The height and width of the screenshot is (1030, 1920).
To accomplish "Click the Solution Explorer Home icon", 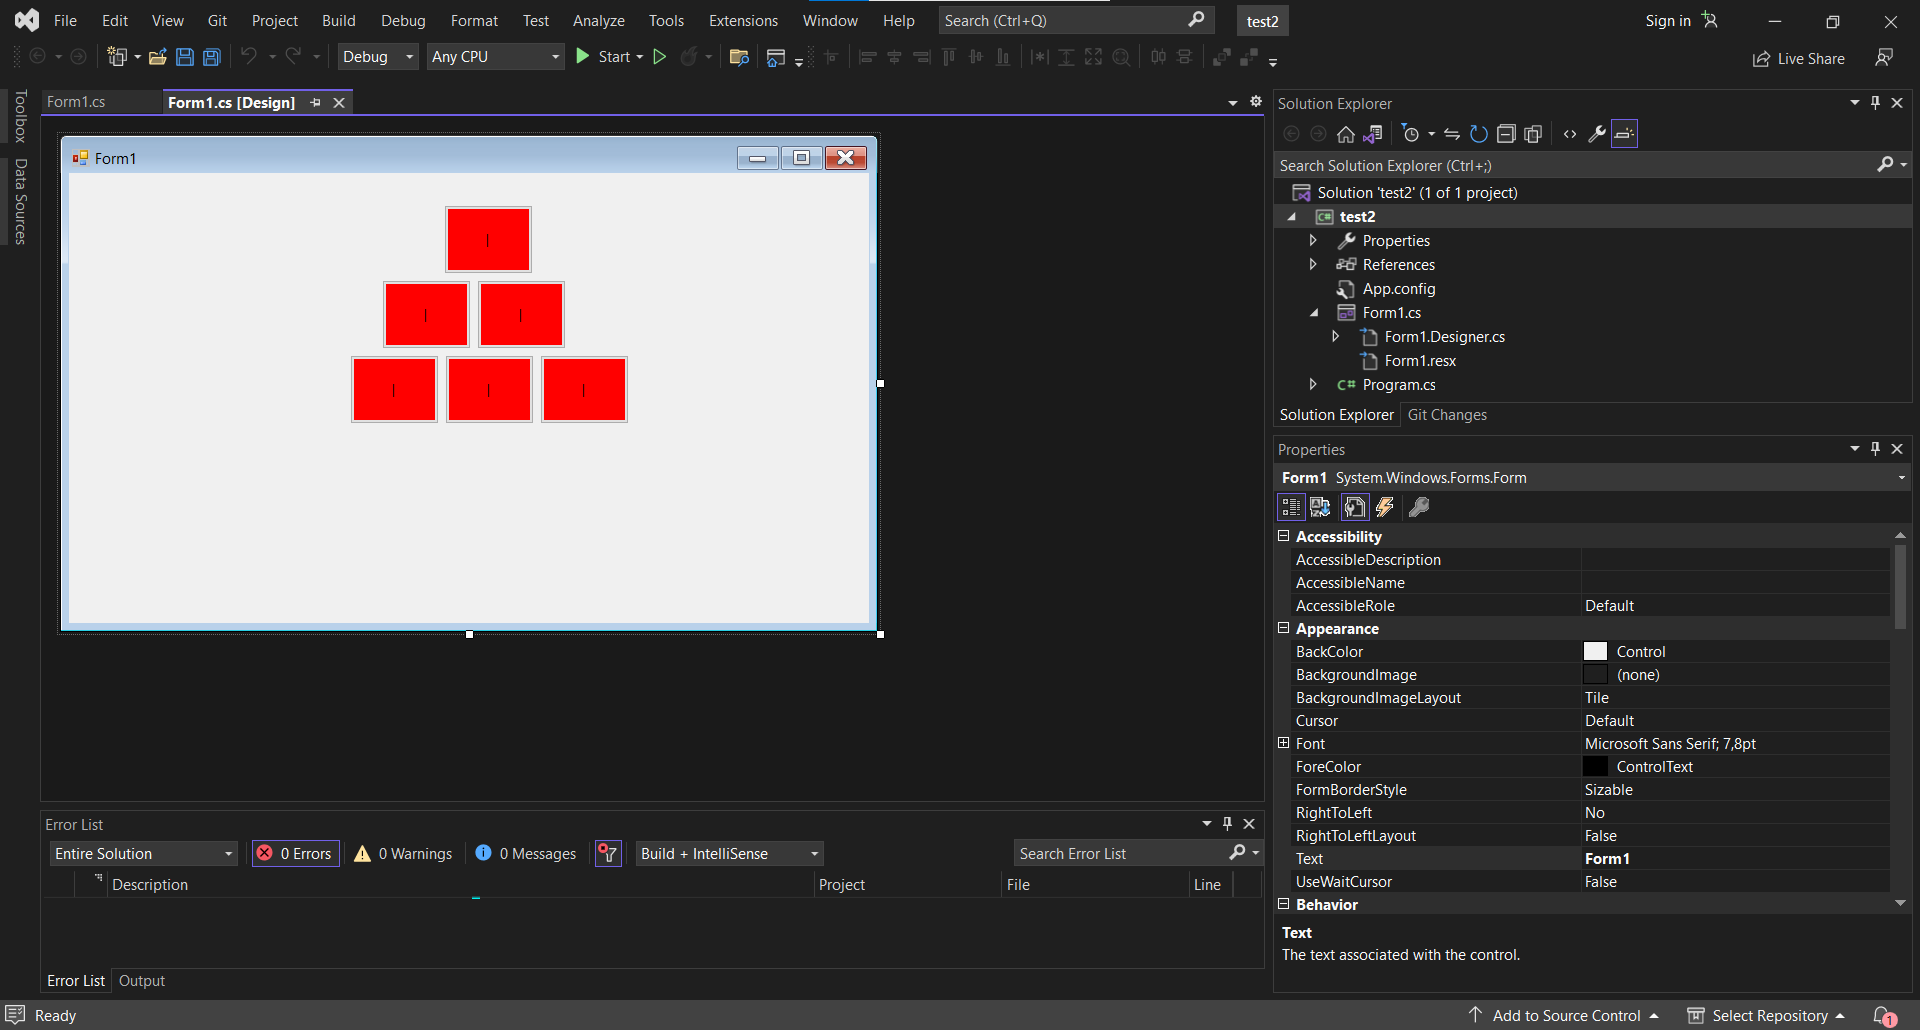I will point(1346,134).
